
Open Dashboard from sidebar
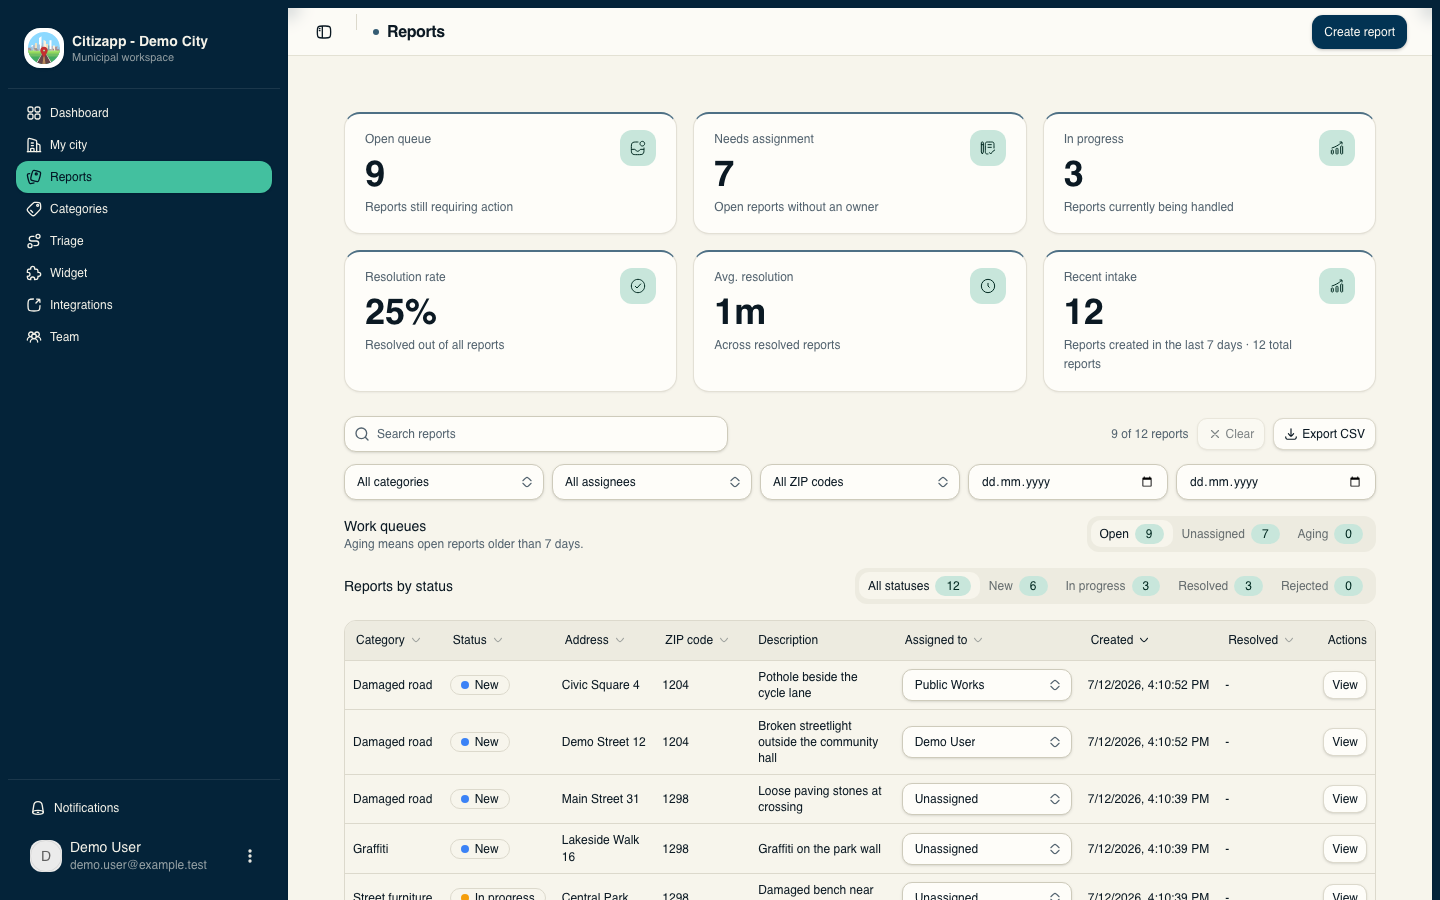[144, 113]
